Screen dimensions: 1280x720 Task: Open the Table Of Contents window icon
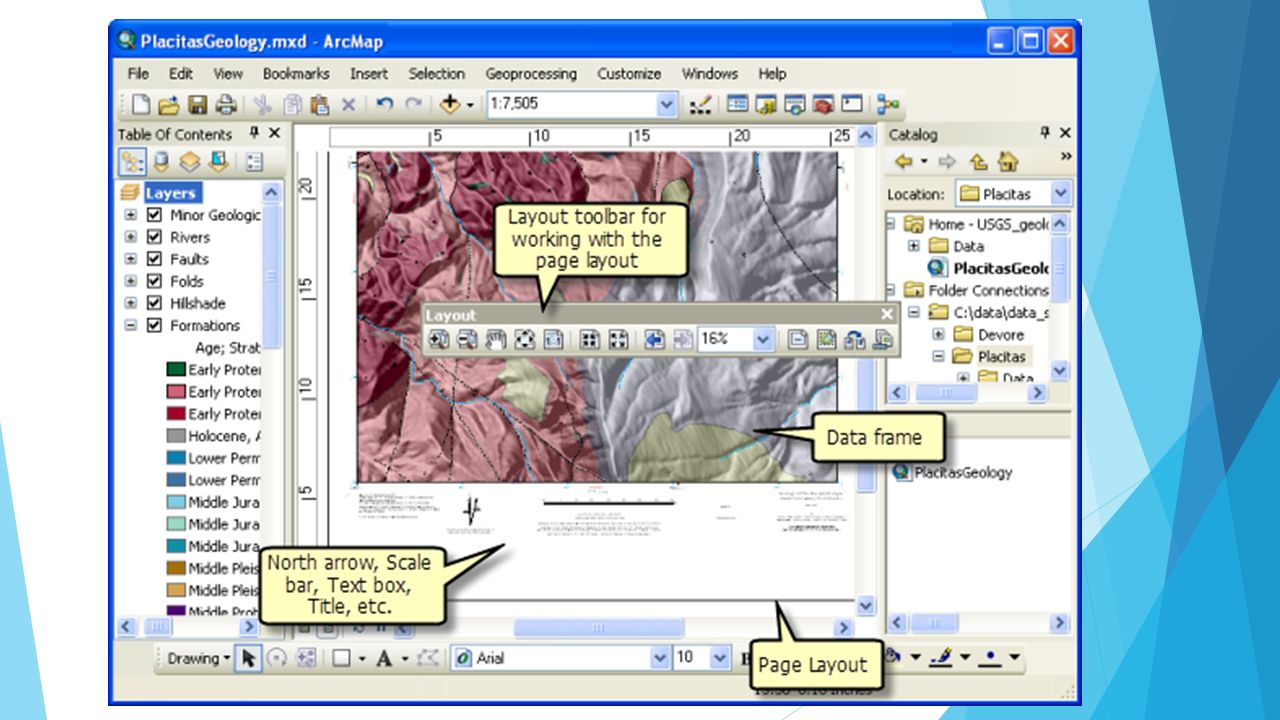tap(738, 104)
